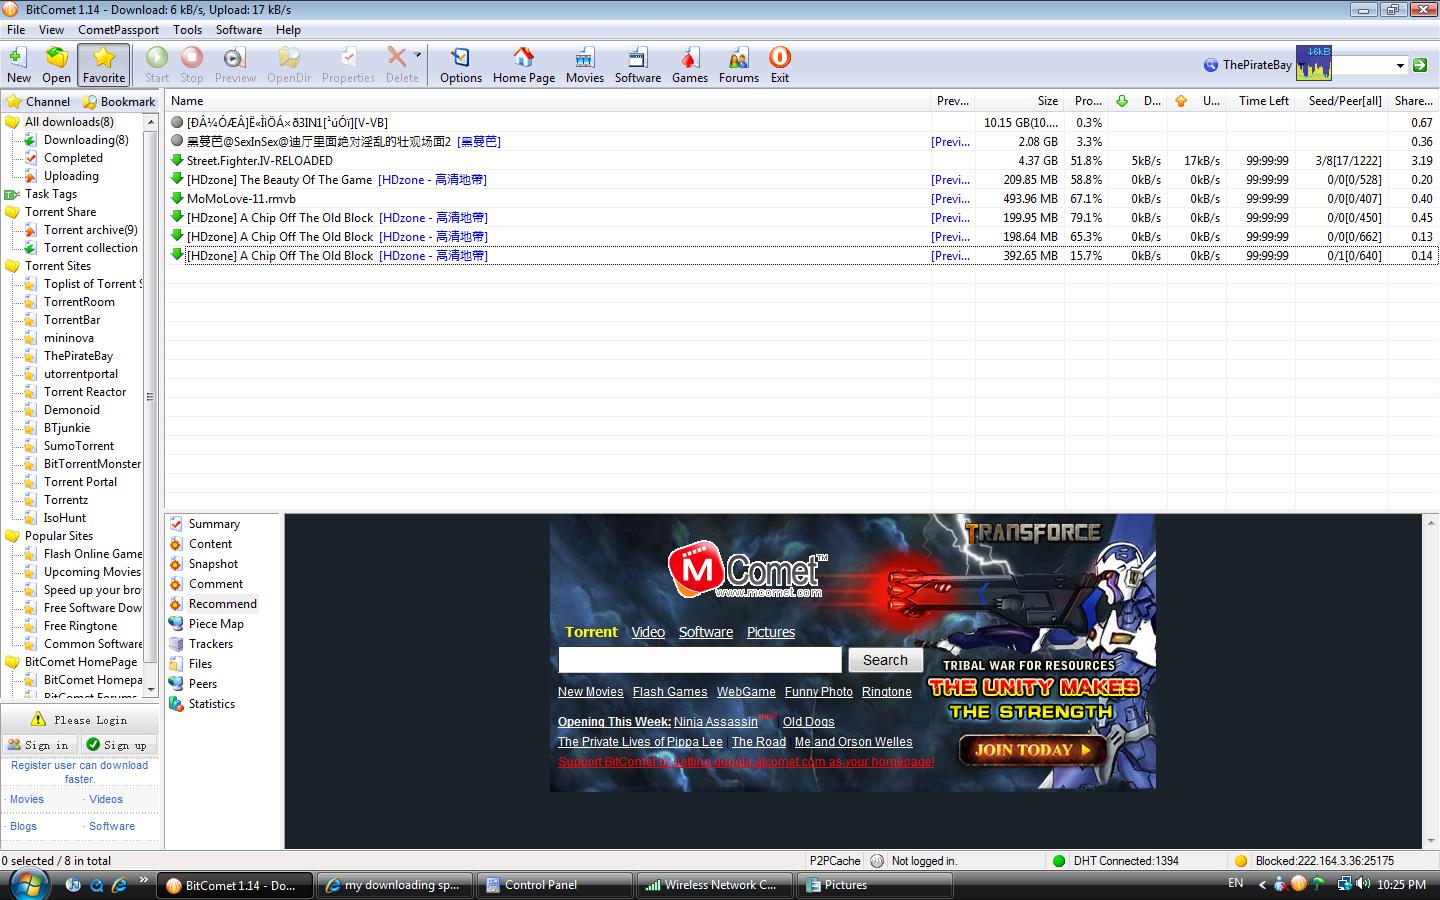Open the Software toolbar icon
Screen dimensions: 1440x900
click(638, 65)
